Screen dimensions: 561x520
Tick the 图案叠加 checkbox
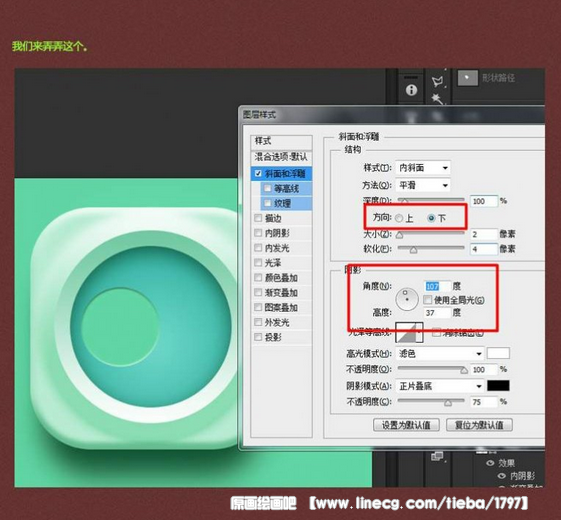click(258, 307)
